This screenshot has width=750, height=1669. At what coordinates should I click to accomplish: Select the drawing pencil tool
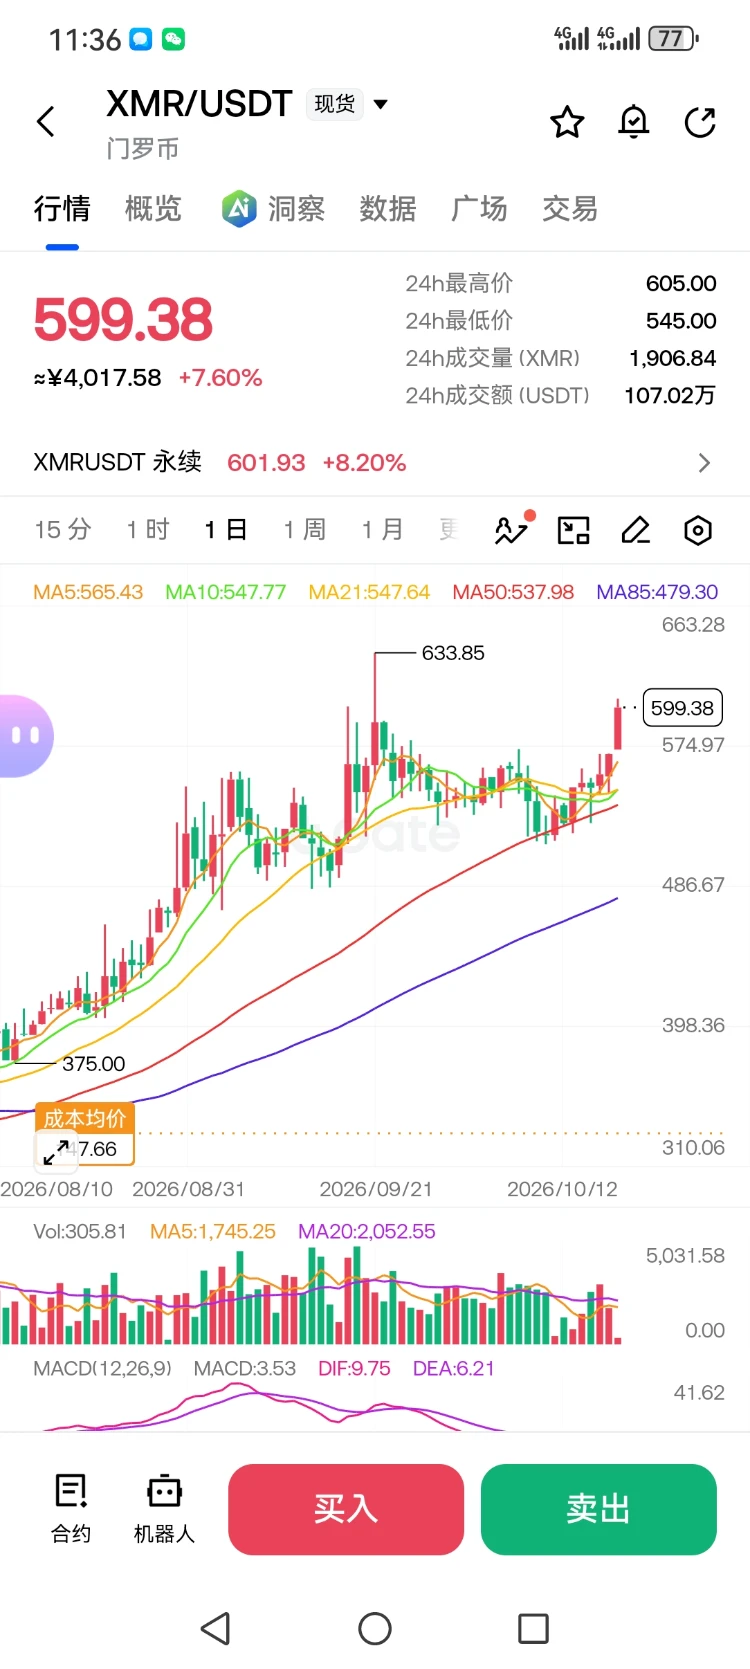point(636,530)
